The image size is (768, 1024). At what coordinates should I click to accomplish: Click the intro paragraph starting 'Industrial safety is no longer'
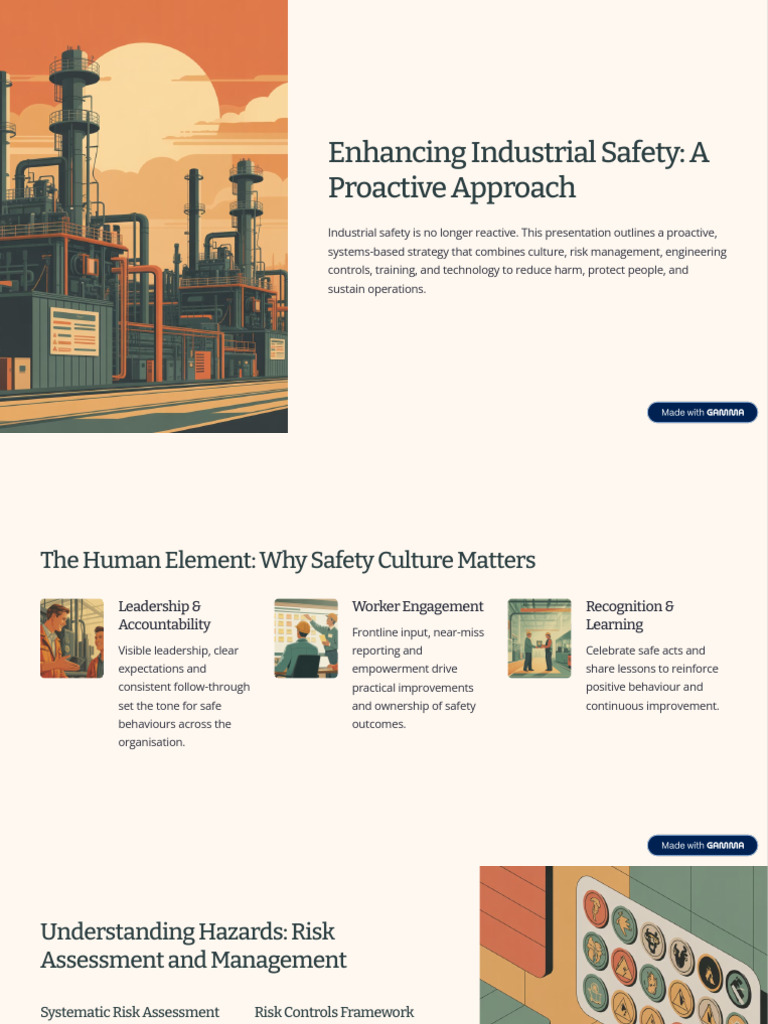(527, 261)
